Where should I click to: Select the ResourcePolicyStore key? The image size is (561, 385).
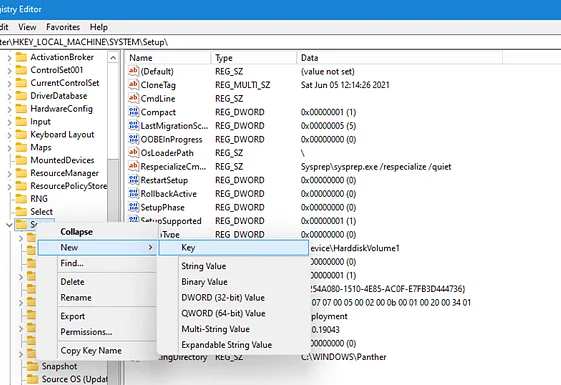(68, 186)
